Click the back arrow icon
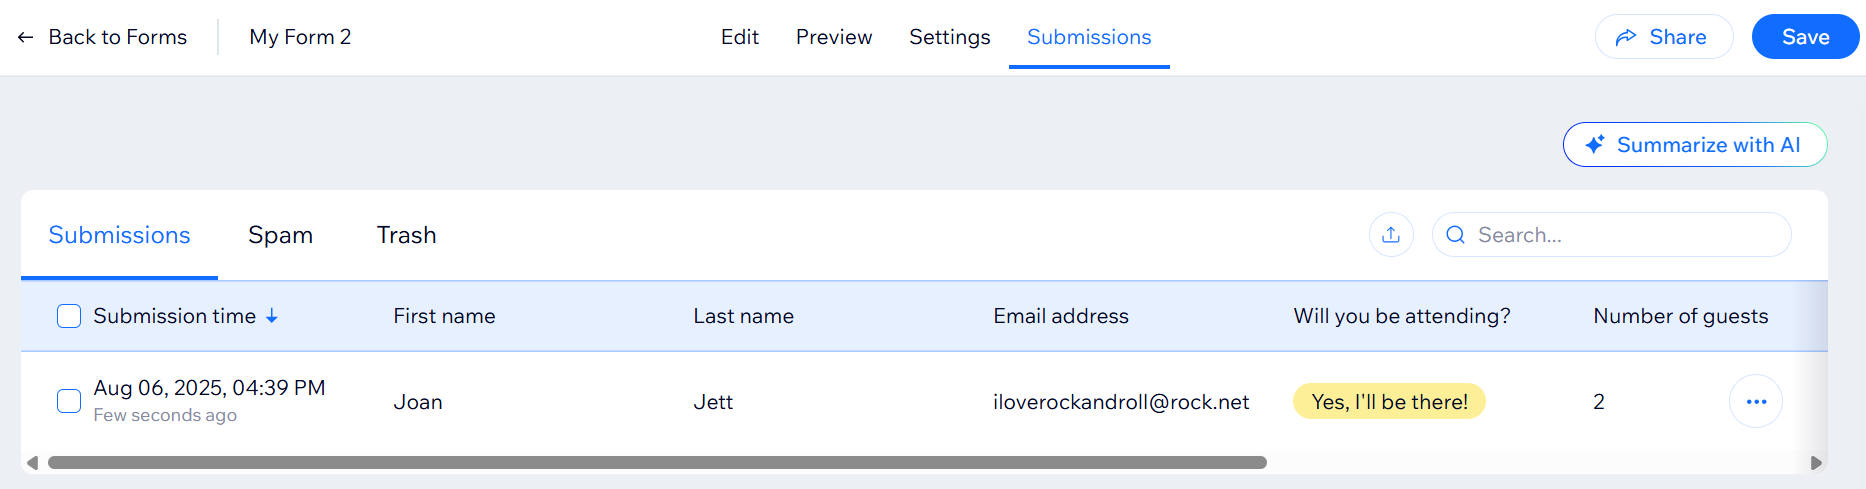Image resolution: width=1866 pixels, height=489 pixels. [25, 38]
